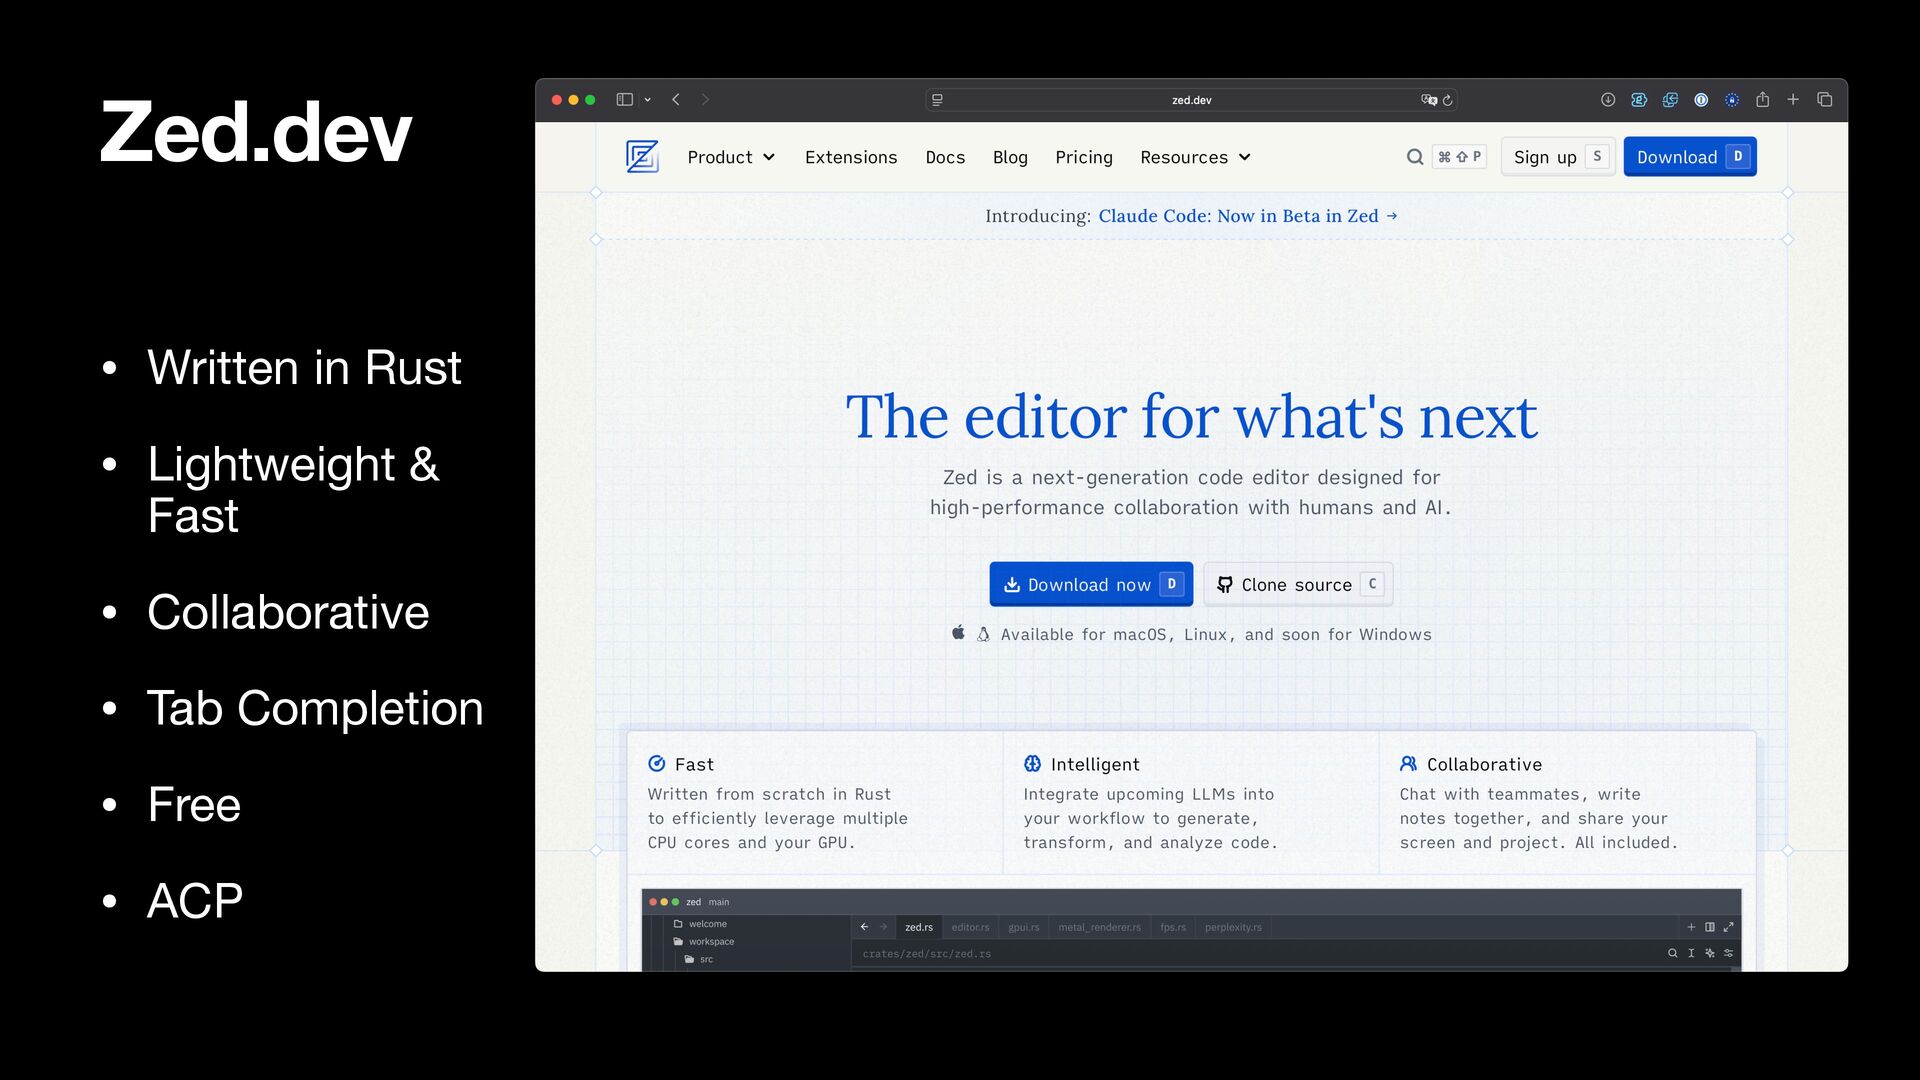Click the sparkle assist icon in editor preview

1710,953
